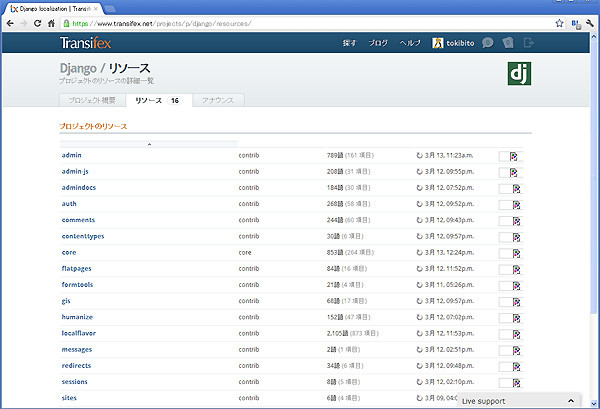Image resolution: width=600 pixels, height=409 pixels.
Task: Open the redirects resource link
Action: [x=76, y=366]
